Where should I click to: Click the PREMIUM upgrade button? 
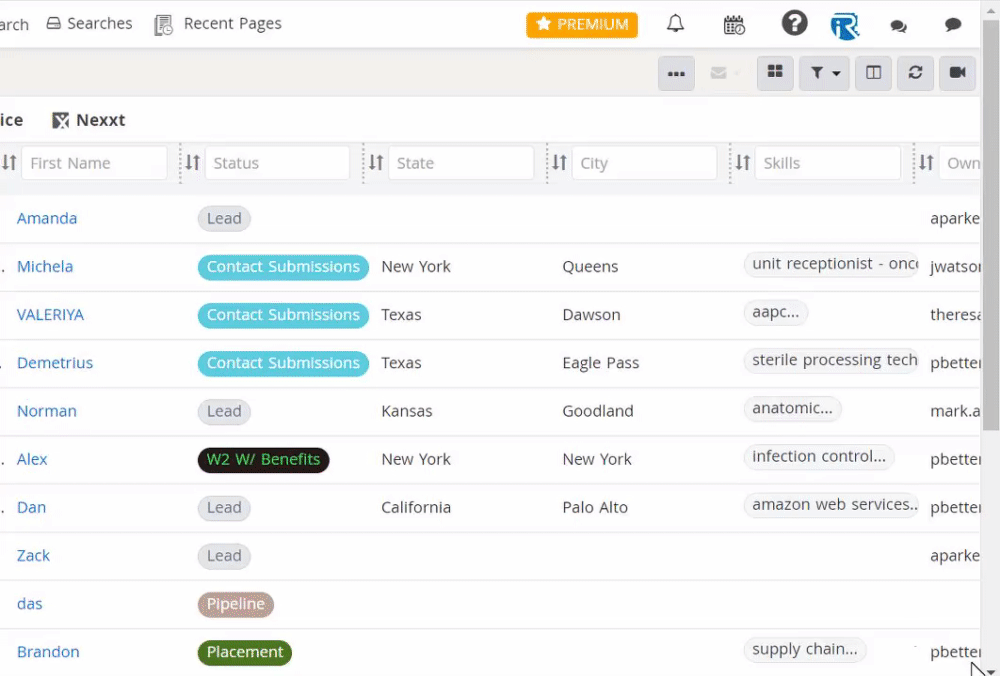[581, 23]
